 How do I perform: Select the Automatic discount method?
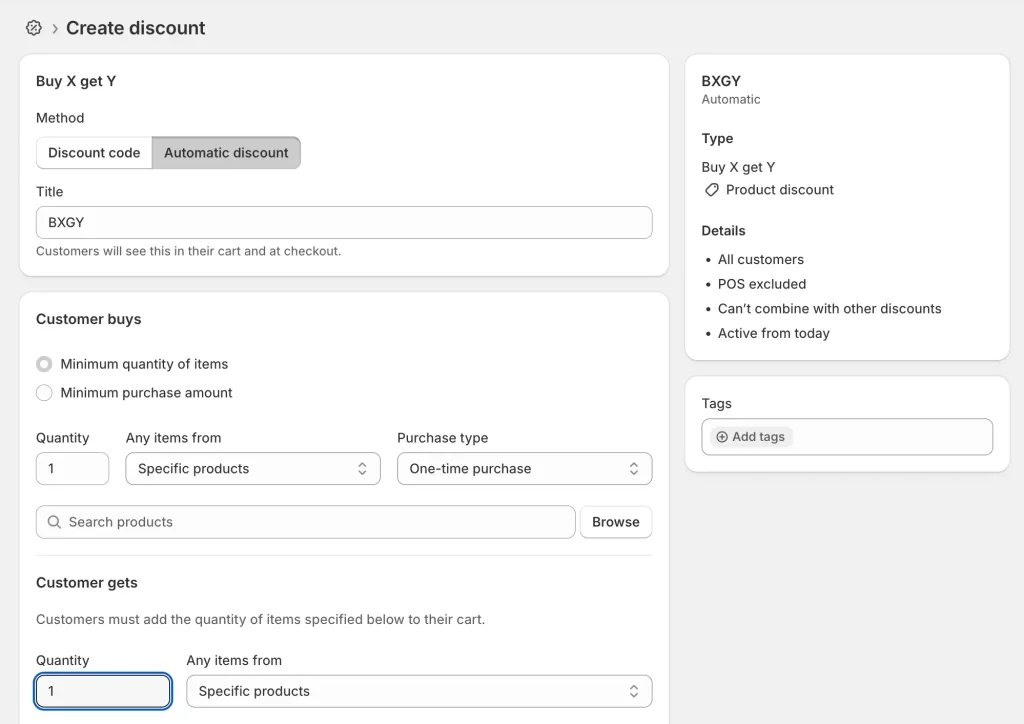click(225, 152)
